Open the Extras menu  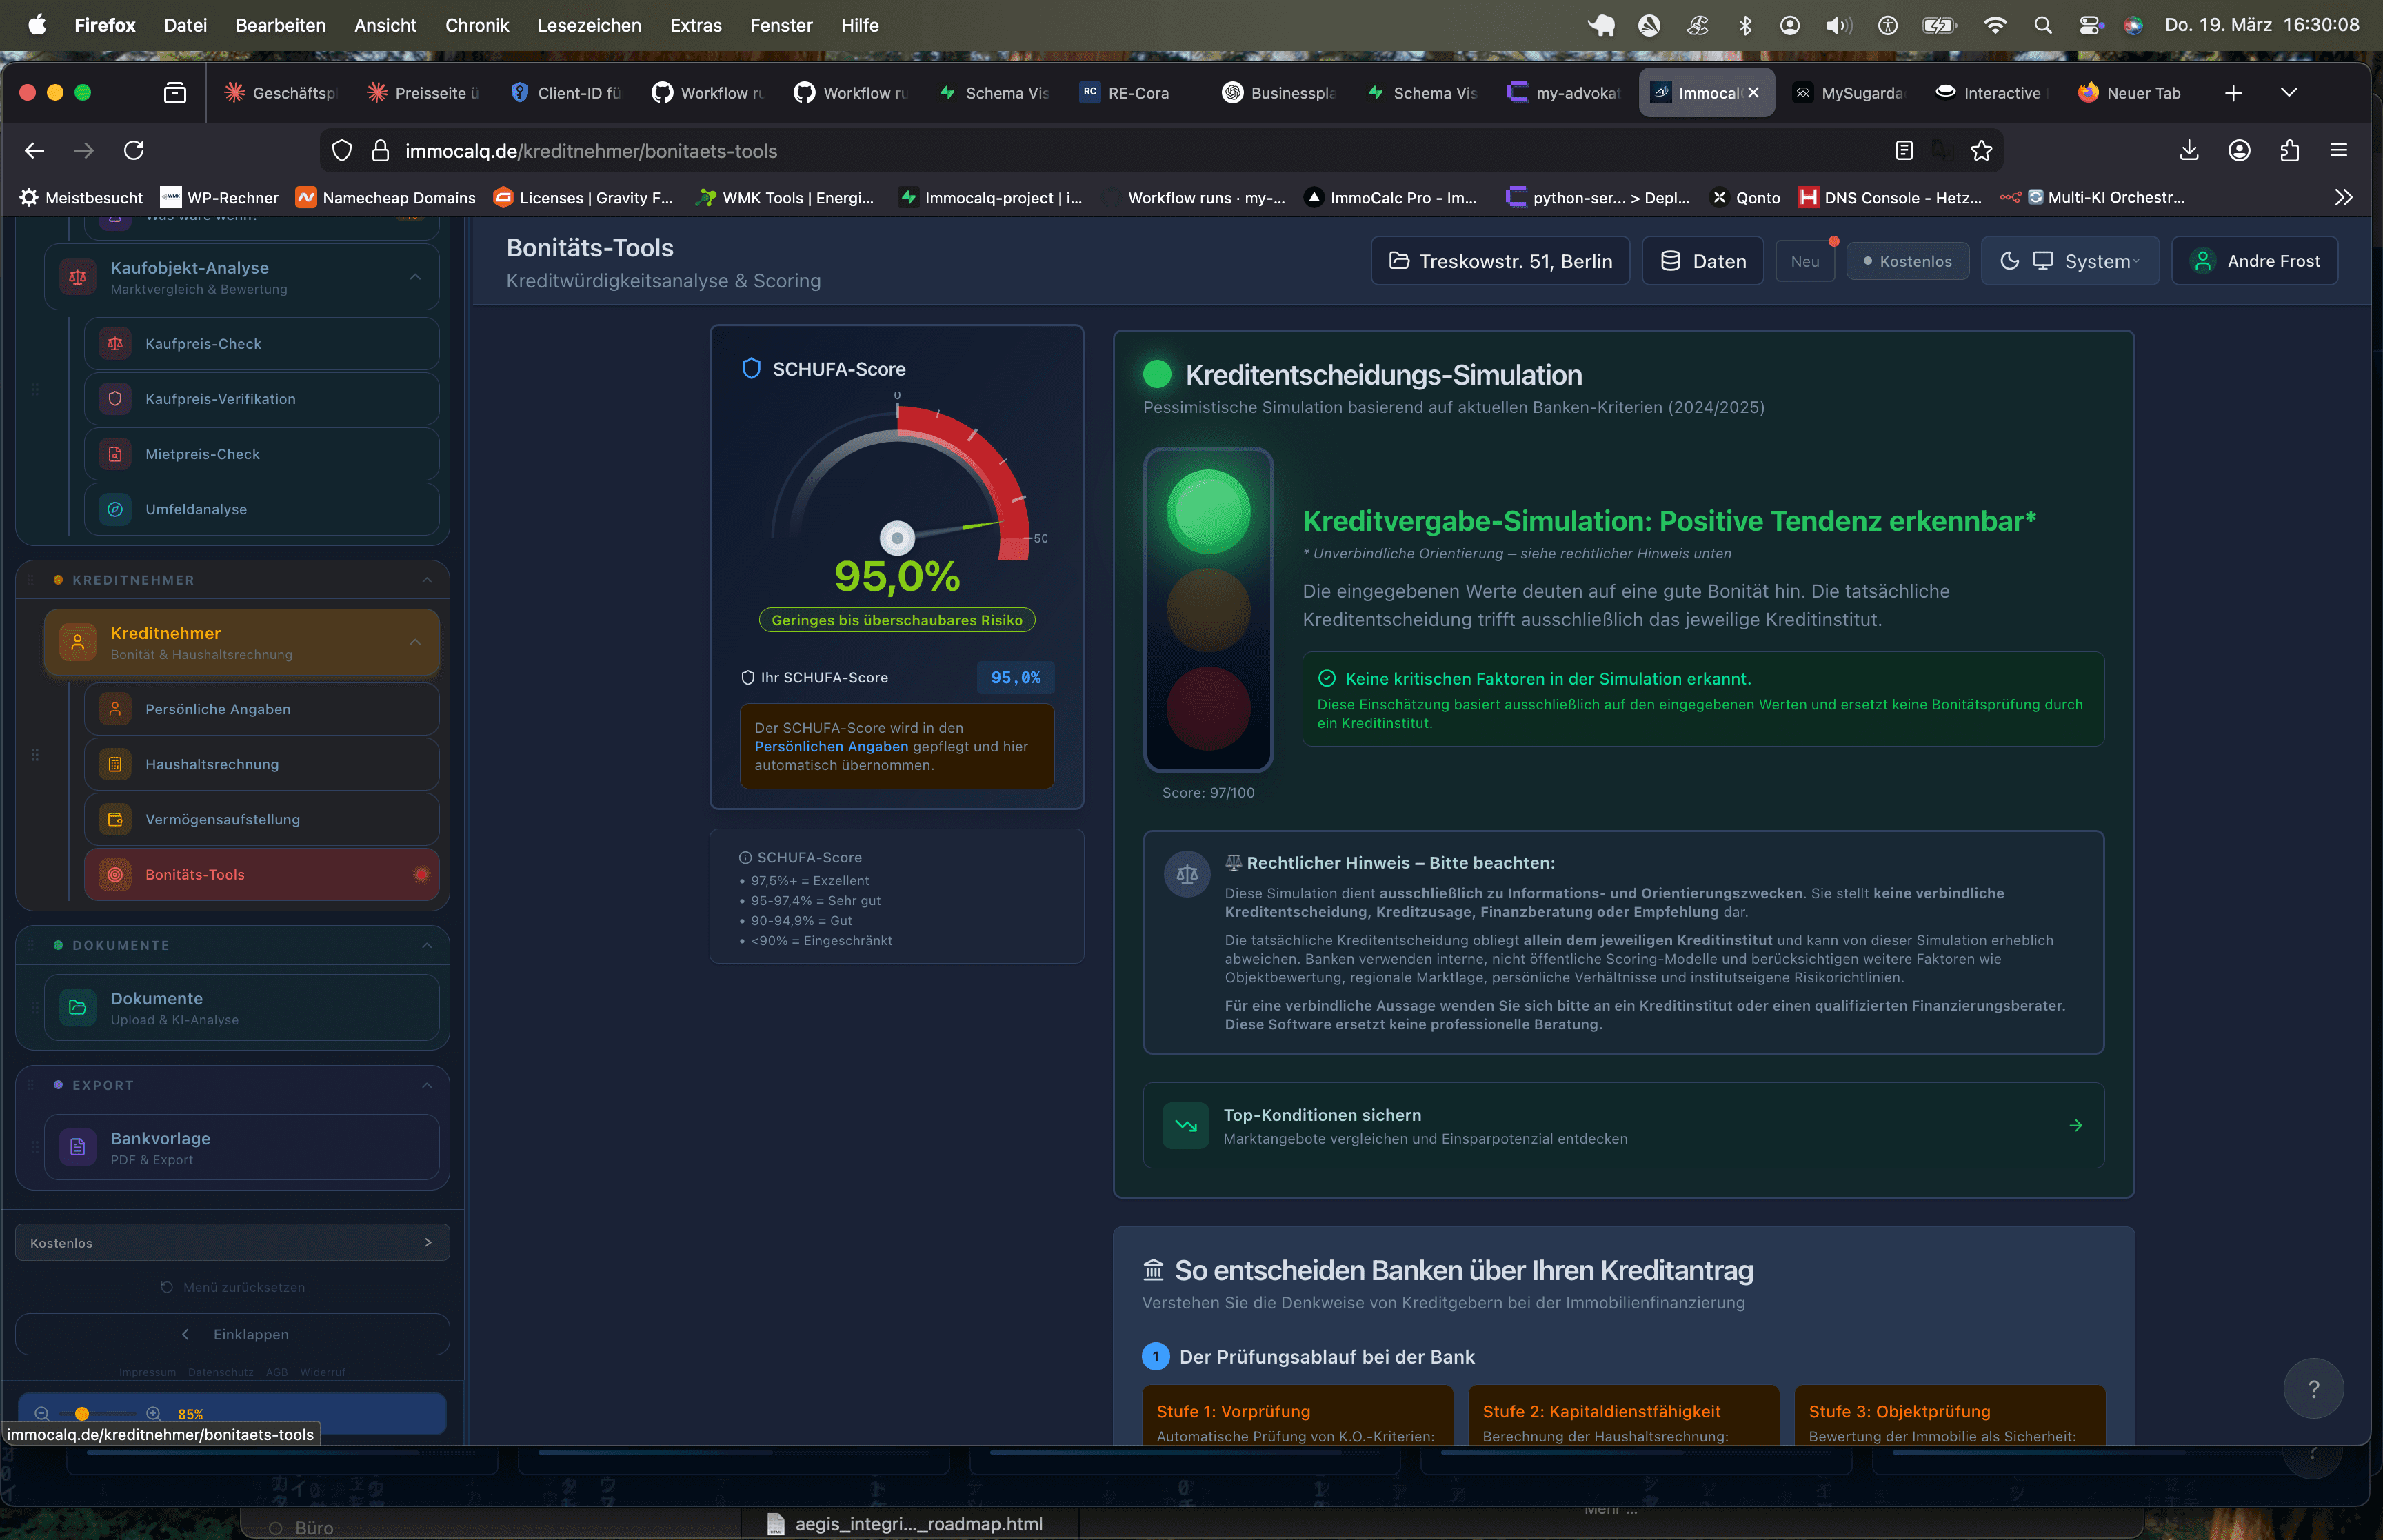695,25
